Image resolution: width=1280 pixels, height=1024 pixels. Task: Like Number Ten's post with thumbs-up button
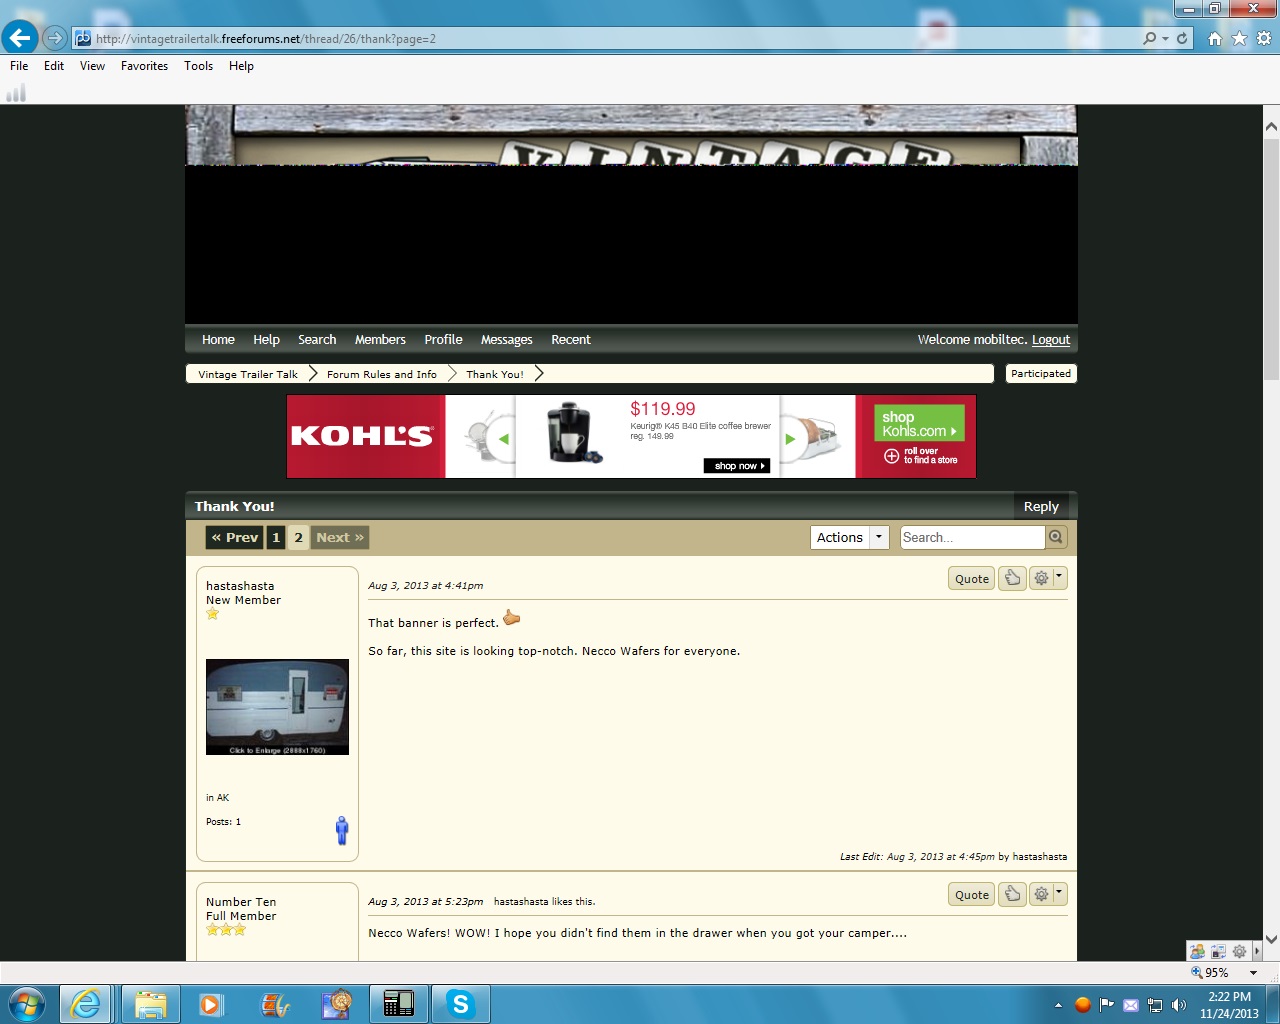point(1012,894)
